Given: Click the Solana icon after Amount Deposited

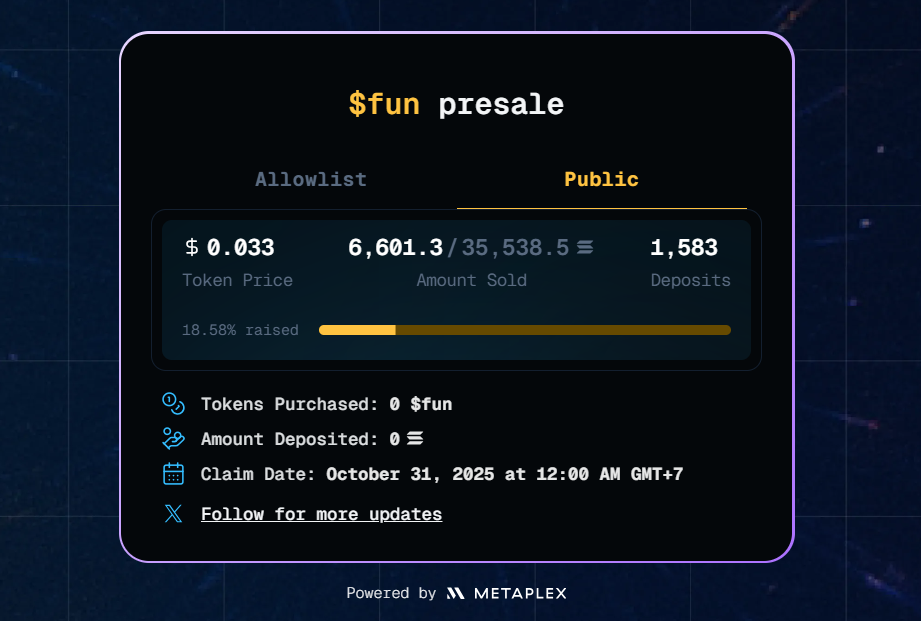Looking at the screenshot, I should point(414,439).
